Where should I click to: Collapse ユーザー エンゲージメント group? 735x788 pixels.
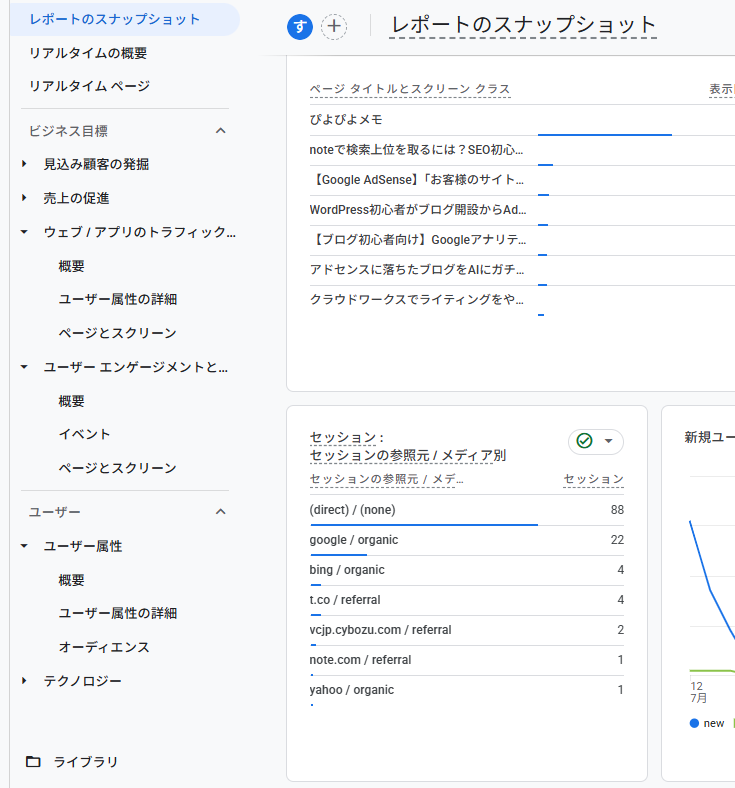24,367
